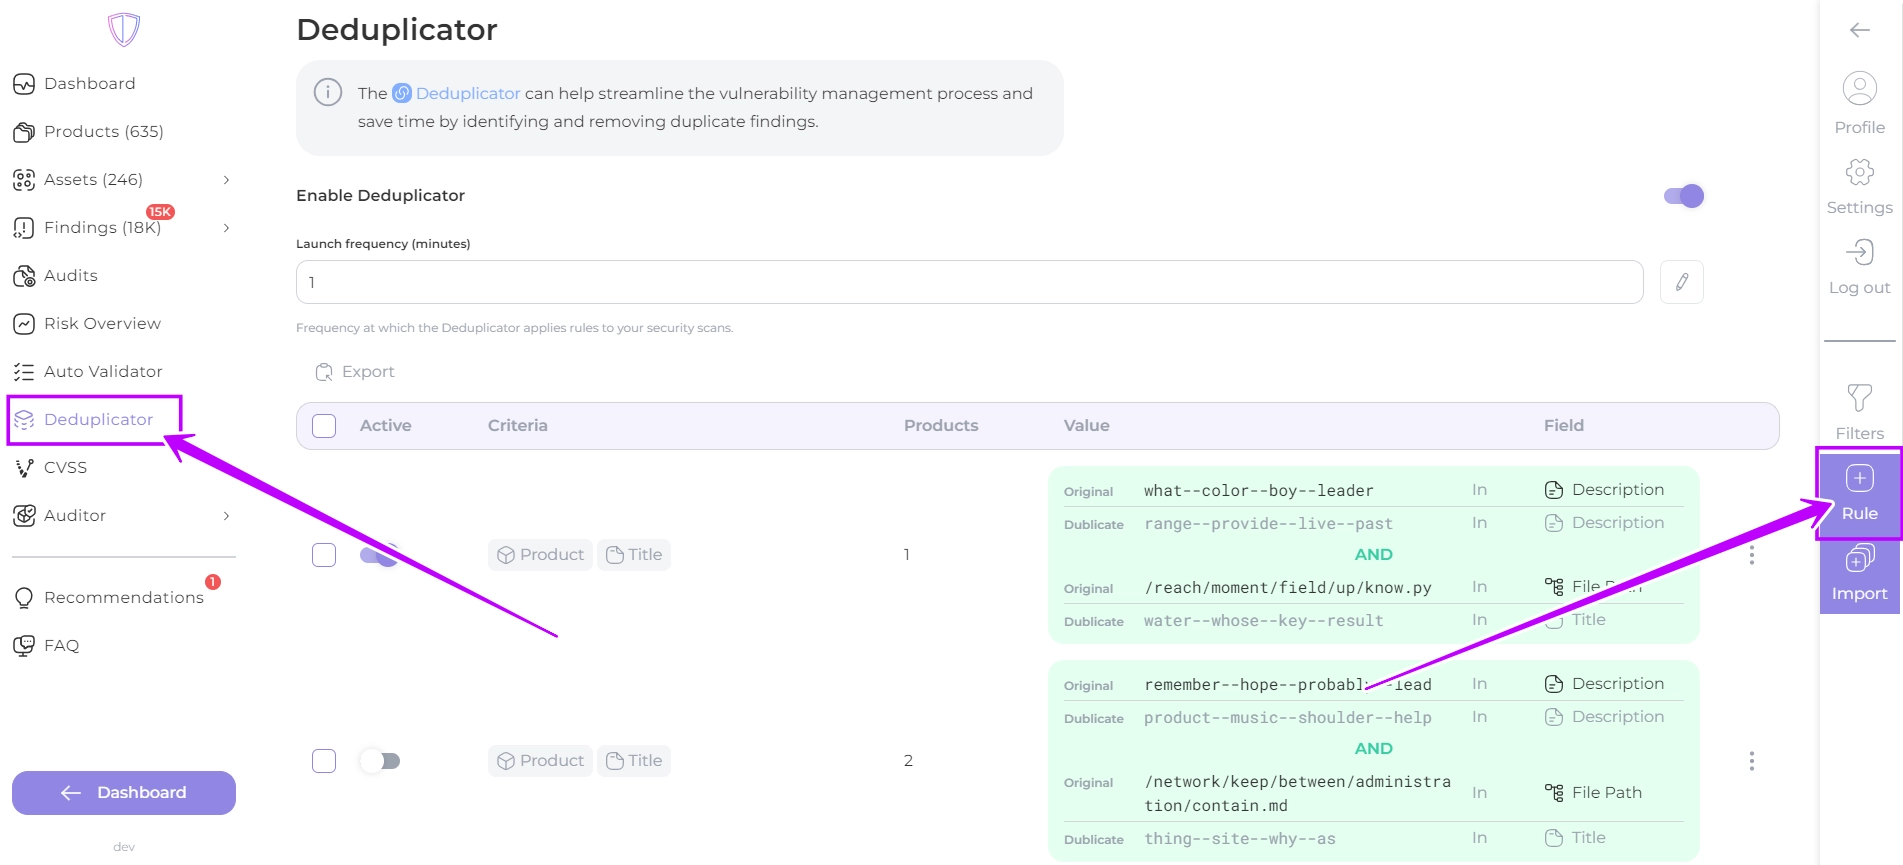This screenshot has height=865, width=1903.
Task: Expand the Findings (18K) submenu chevron
Action: coord(226,228)
